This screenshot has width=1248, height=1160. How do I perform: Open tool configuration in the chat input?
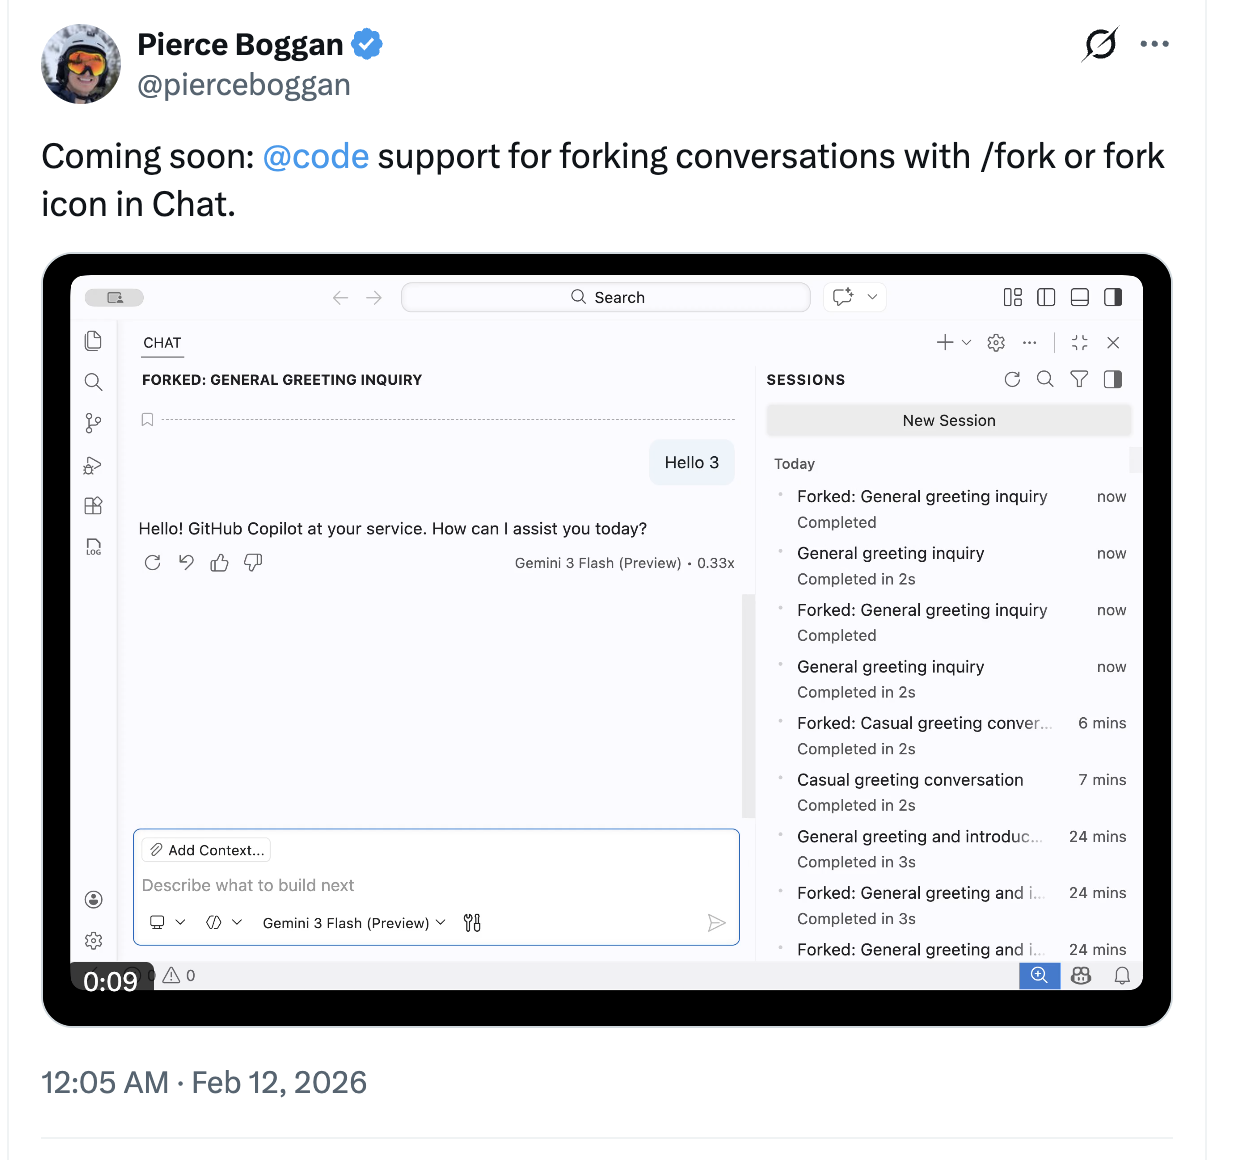471,922
